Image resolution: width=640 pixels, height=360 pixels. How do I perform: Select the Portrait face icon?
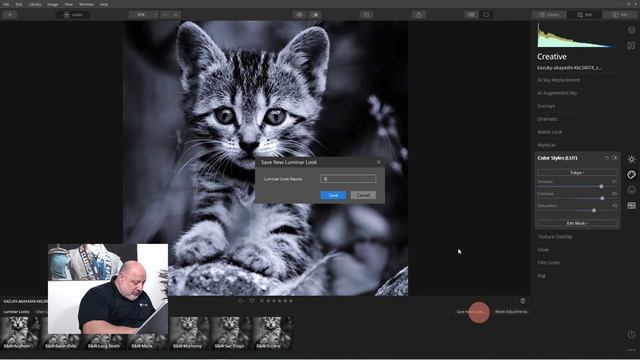coord(631,190)
